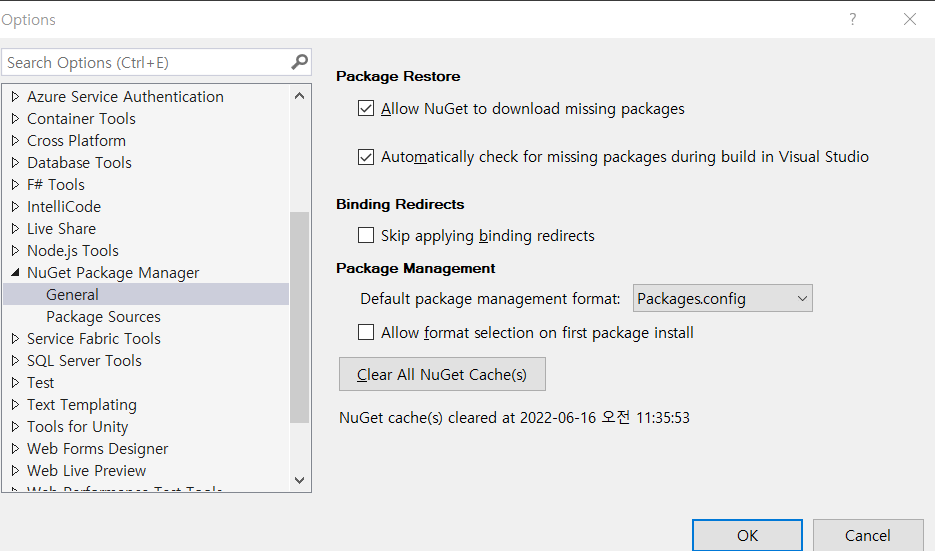
Task: Expand Text Templating node arrow
Action: point(16,404)
